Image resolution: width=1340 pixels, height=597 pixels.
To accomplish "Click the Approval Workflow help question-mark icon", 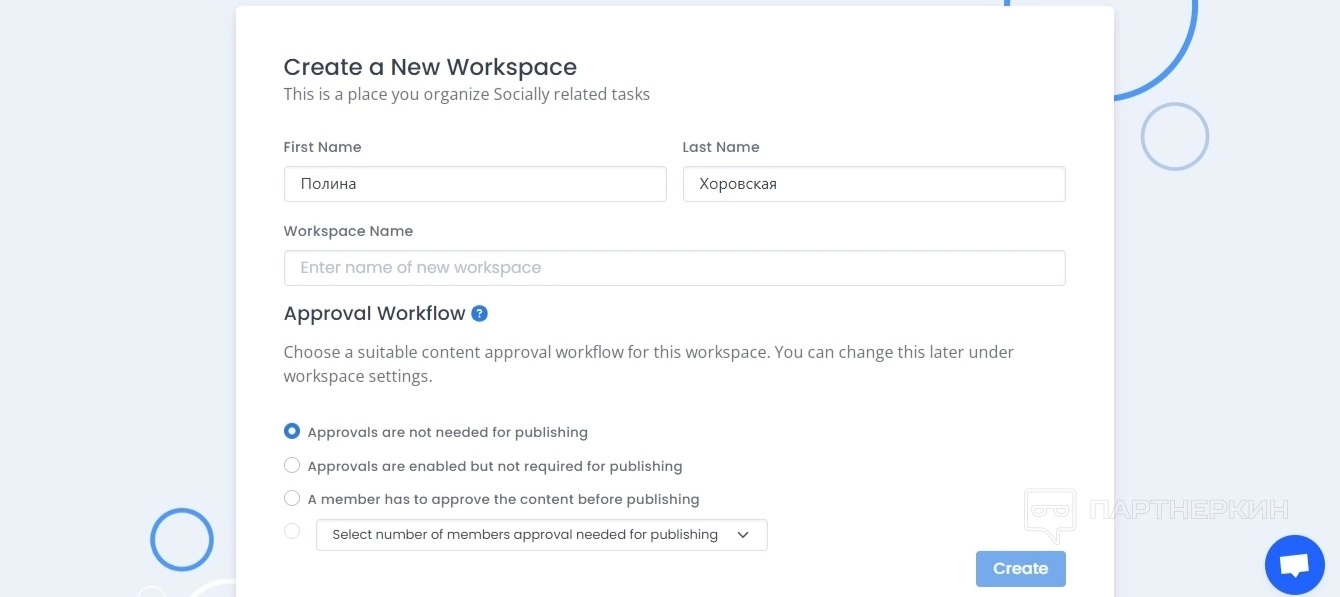I will pyautogui.click(x=480, y=314).
